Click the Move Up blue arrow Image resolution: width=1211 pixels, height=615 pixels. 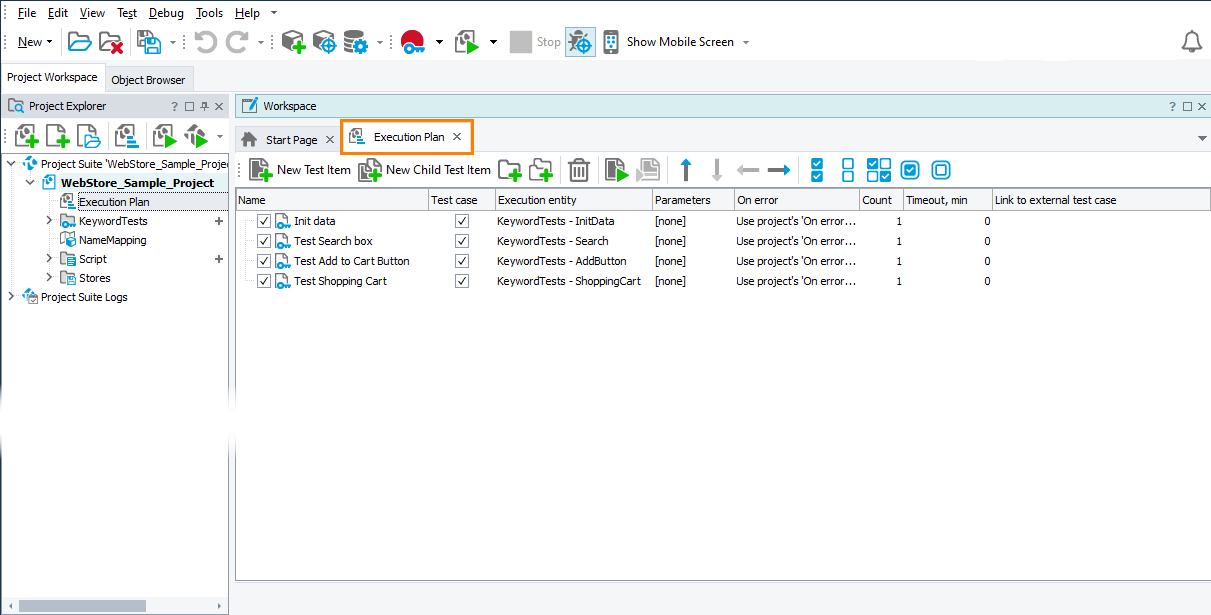pyautogui.click(x=686, y=170)
